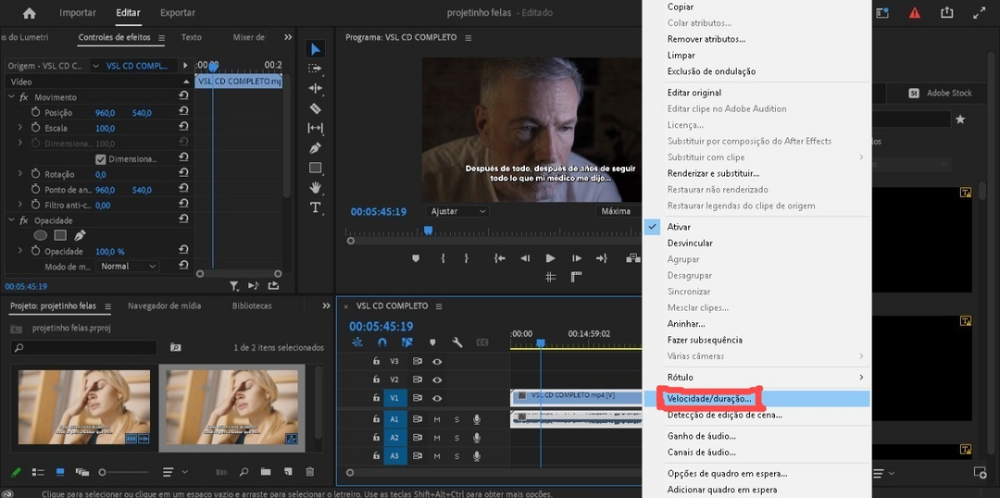Click the Mark In bracket button
1000x498 pixels.
pyautogui.click(x=443, y=258)
